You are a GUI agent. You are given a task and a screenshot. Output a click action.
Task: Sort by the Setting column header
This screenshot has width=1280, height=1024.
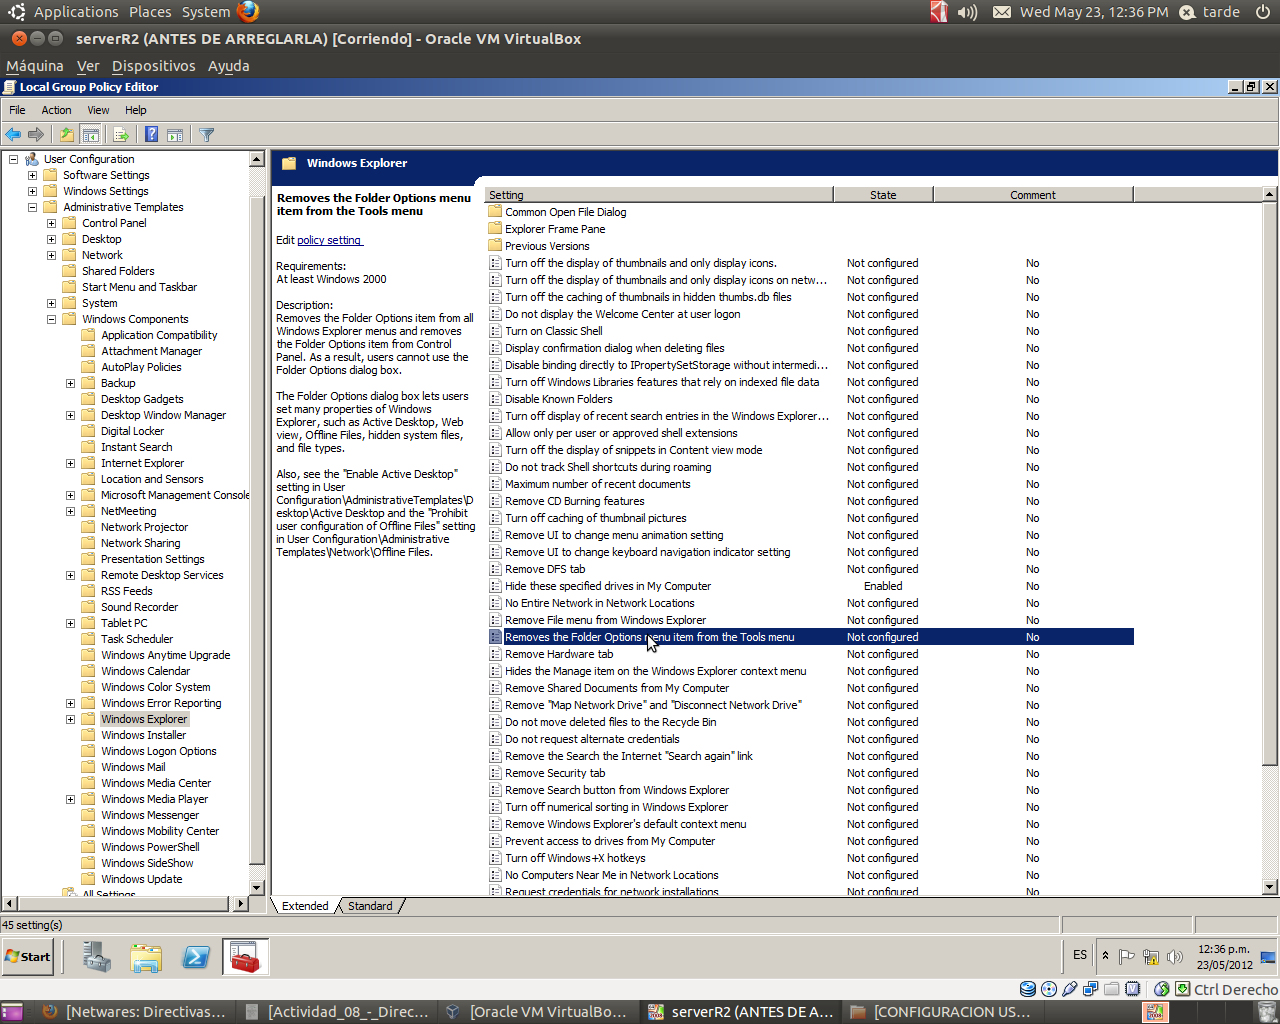tap(659, 195)
